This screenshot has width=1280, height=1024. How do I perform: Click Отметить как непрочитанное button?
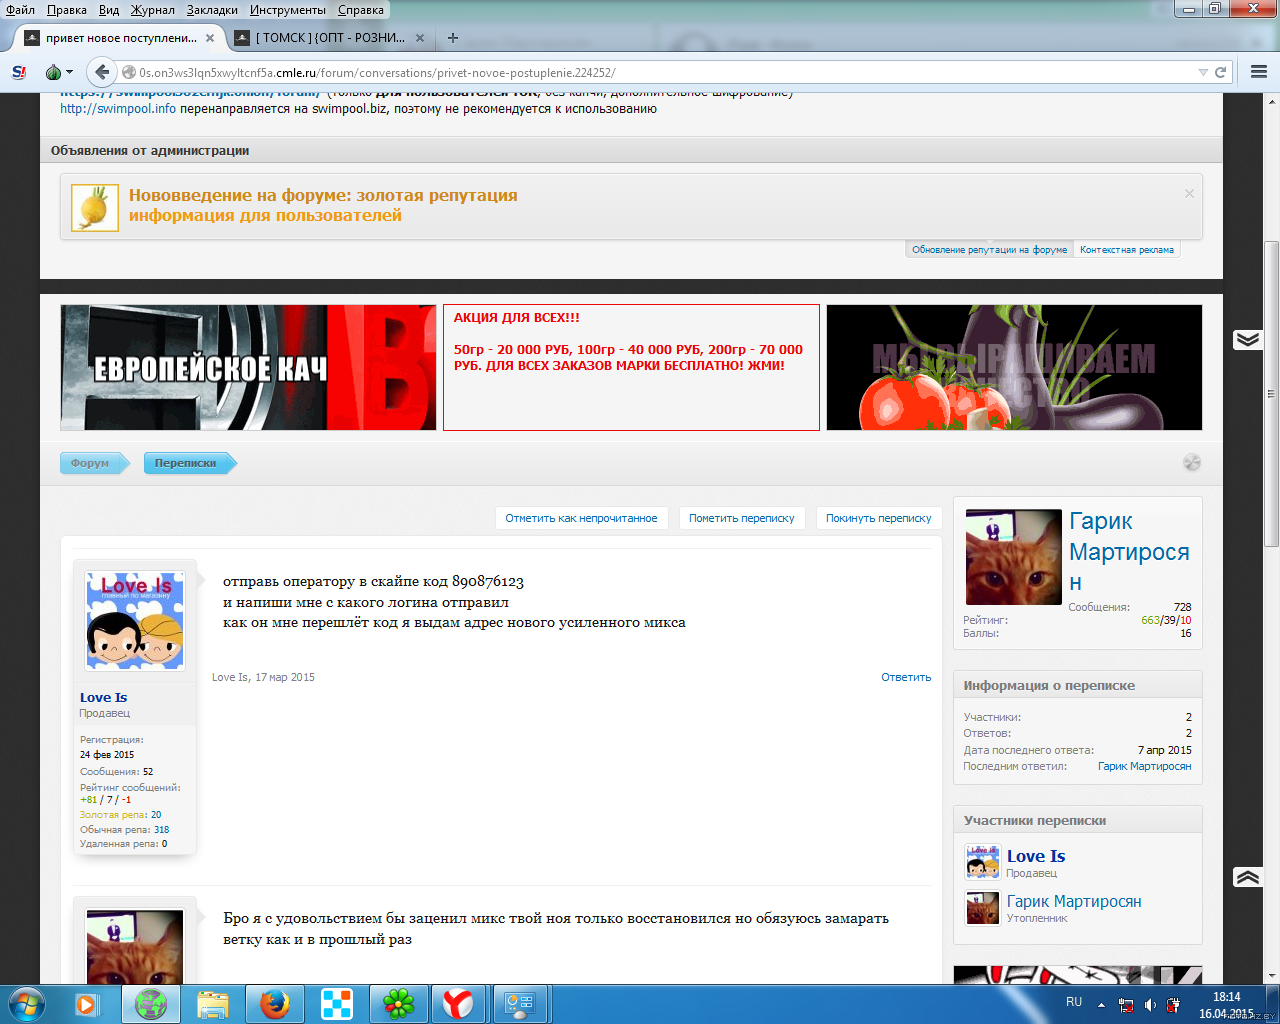[581, 518]
